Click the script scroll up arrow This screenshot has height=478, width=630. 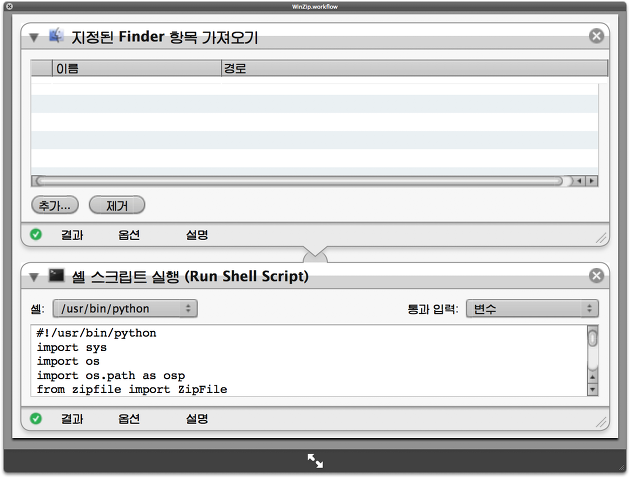[x=592, y=377]
